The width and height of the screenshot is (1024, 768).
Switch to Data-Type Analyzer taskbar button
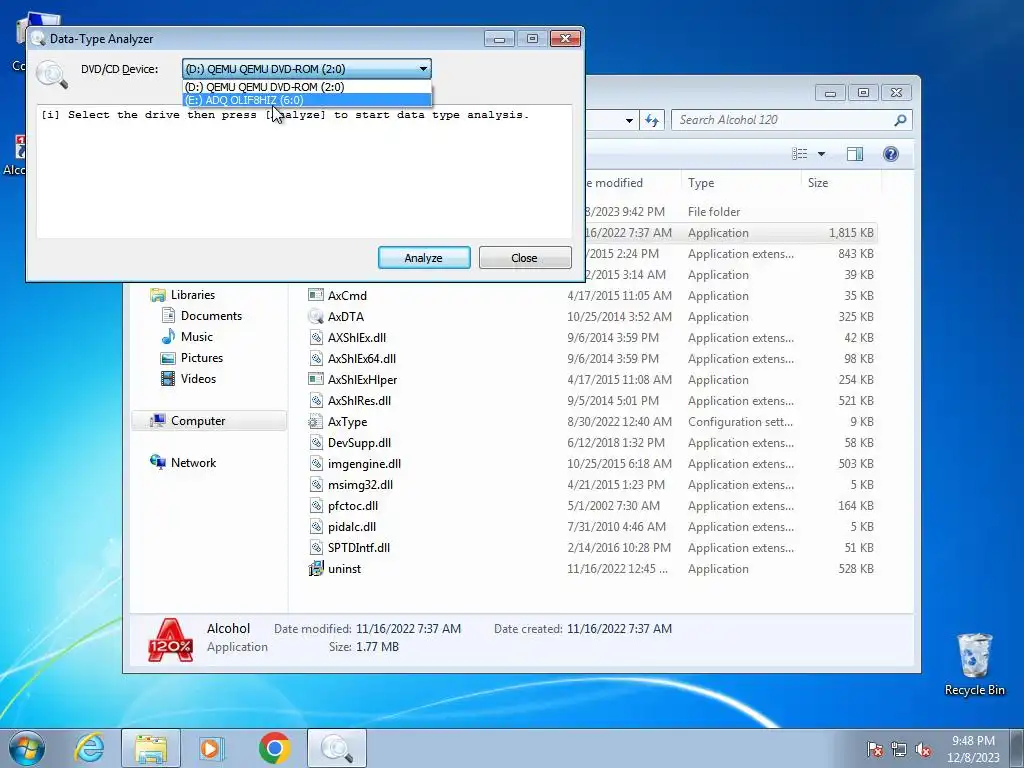(x=337, y=748)
